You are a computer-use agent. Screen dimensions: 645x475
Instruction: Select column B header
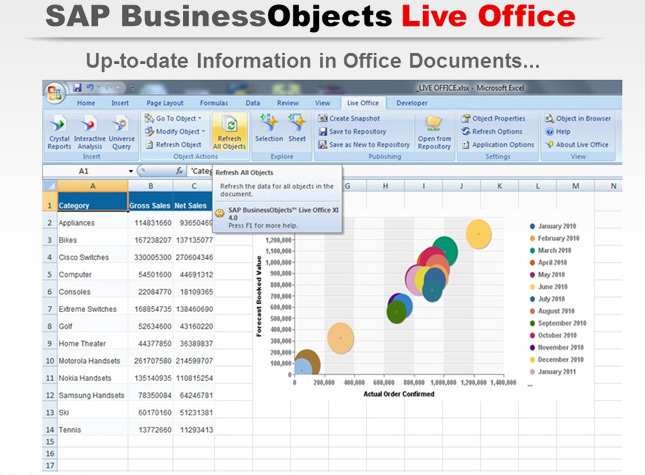pos(151,186)
